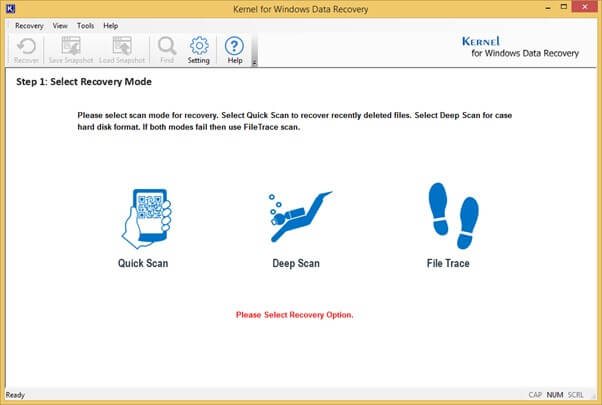This screenshot has height=405, width=602.
Task: Open the Tools menu
Action: pos(85,26)
